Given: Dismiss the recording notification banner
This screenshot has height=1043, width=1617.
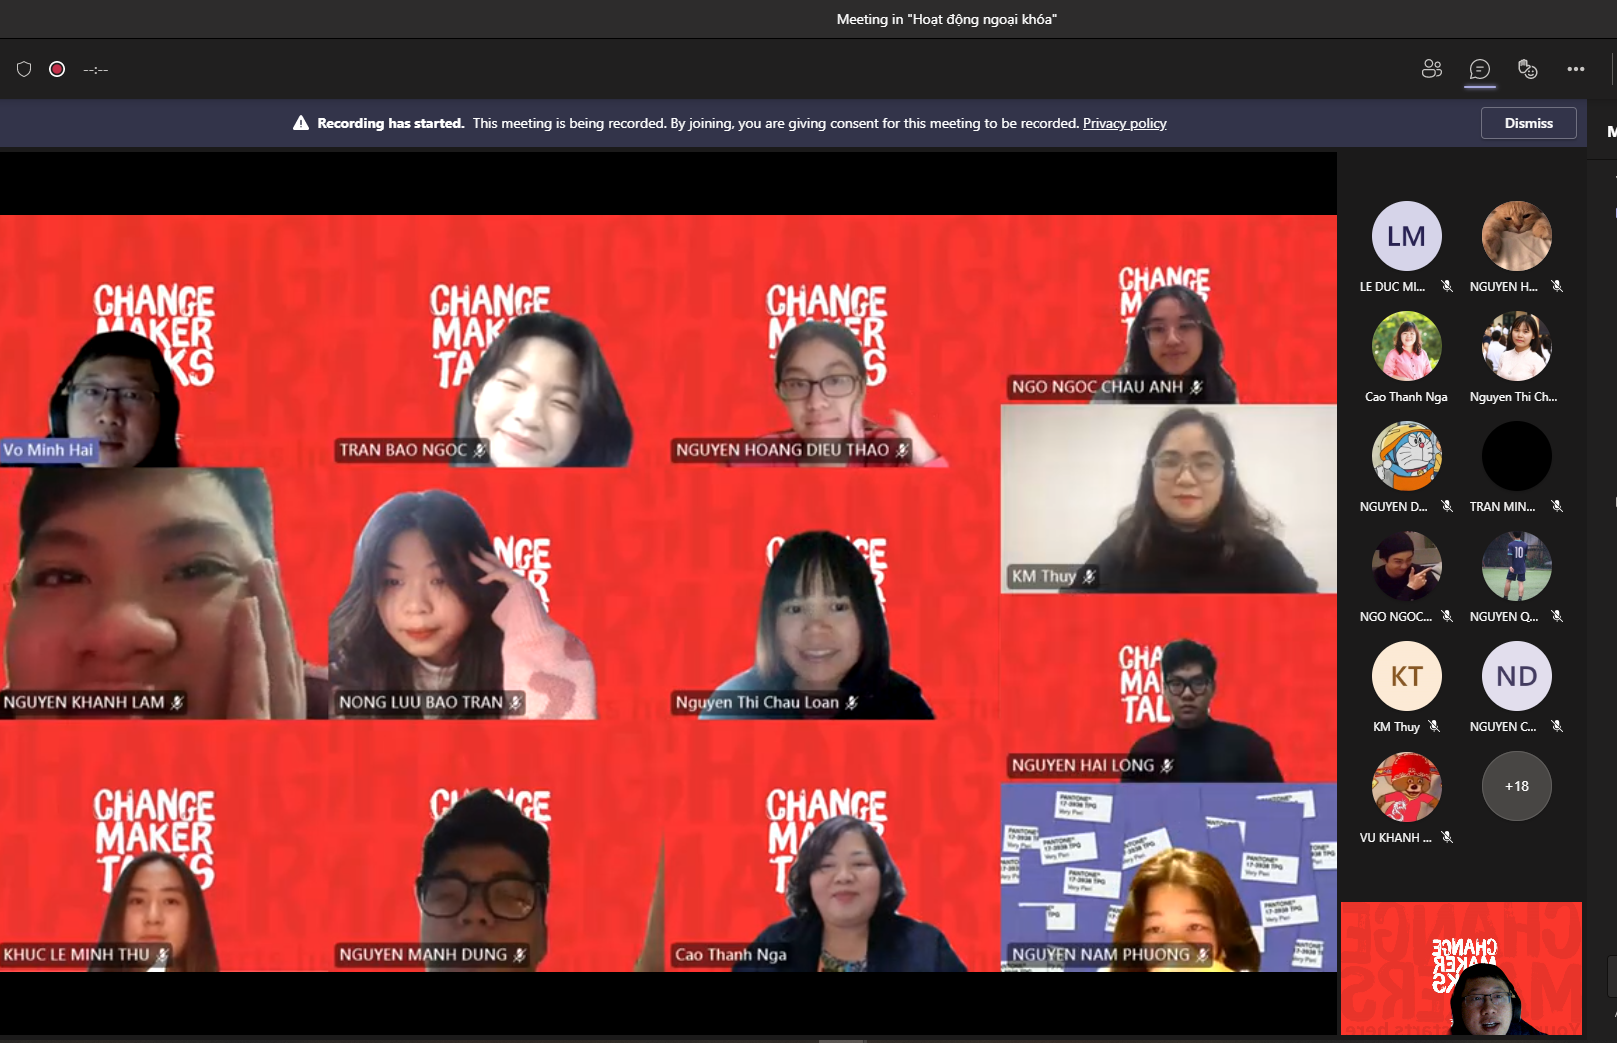Looking at the screenshot, I should [x=1528, y=123].
